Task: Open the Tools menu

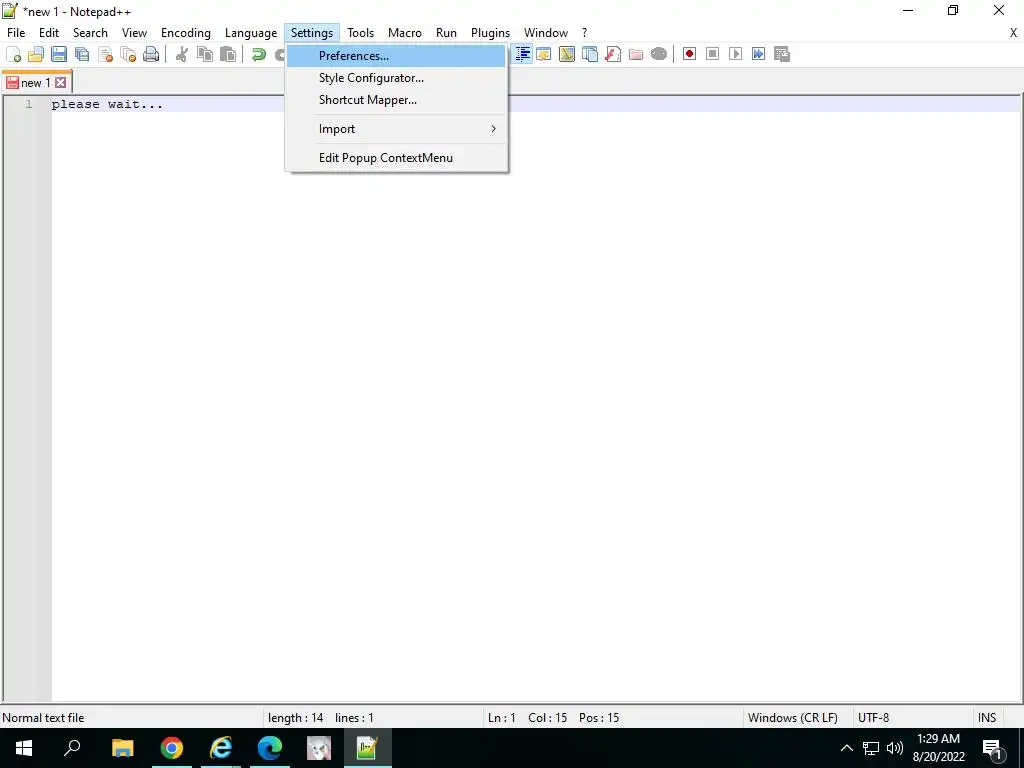Action: pyautogui.click(x=360, y=33)
